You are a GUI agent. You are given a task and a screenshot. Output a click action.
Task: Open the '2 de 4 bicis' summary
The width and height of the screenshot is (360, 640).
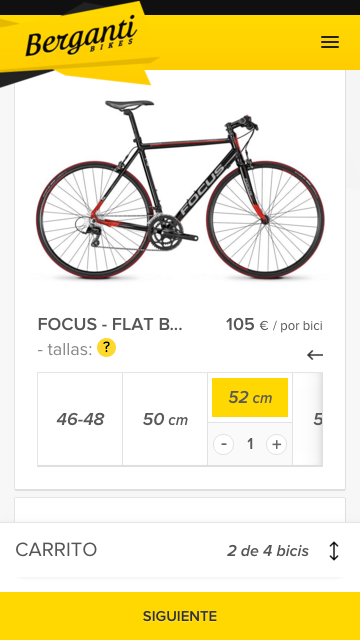[x=268, y=551]
